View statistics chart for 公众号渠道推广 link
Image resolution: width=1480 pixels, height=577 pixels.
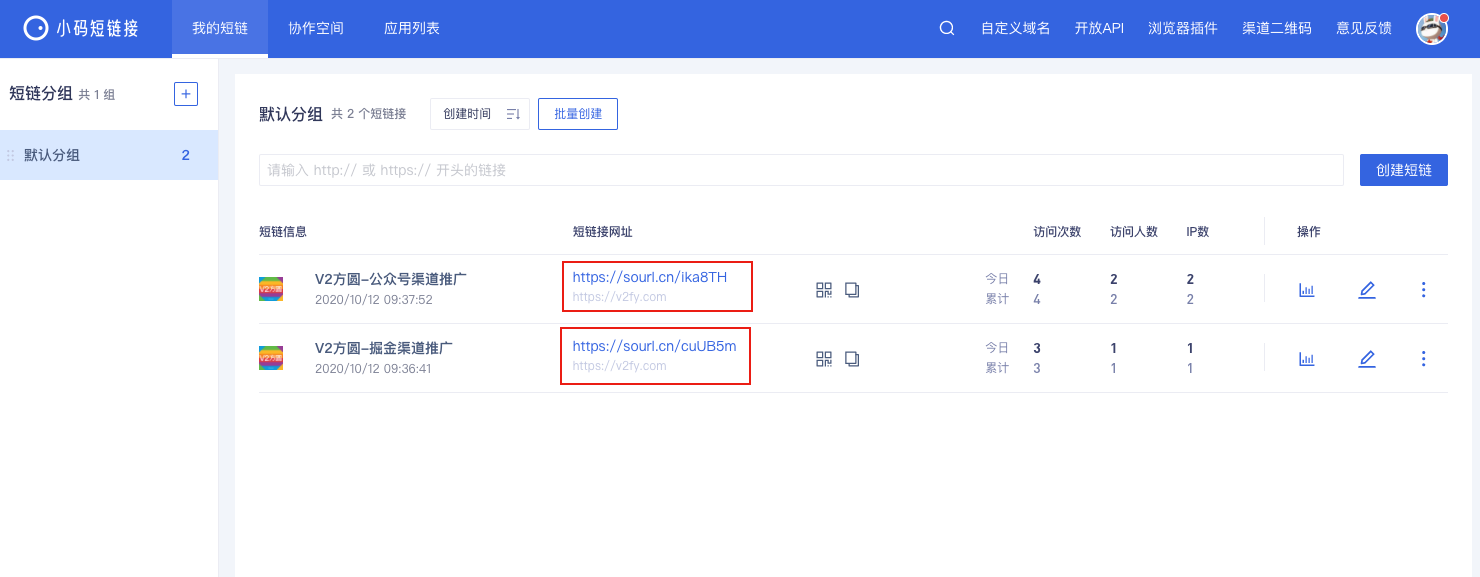pos(1307,290)
